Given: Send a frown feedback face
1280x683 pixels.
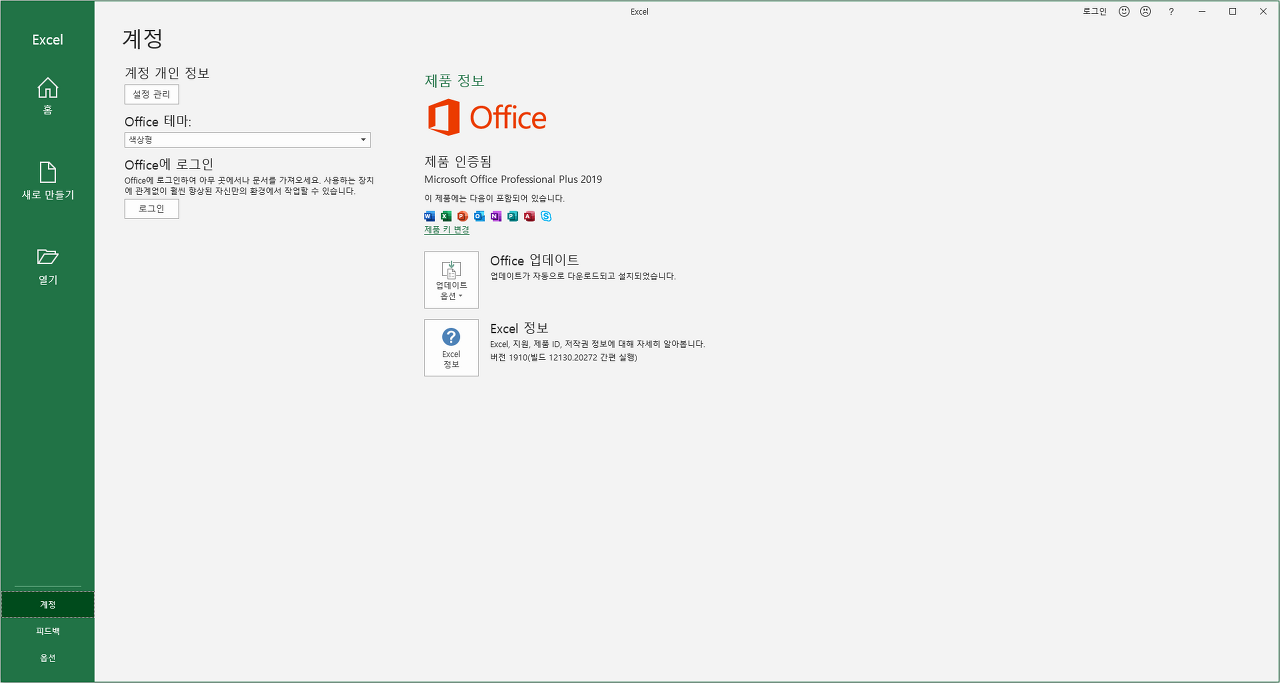Looking at the screenshot, I should [x=1145, y=11].
